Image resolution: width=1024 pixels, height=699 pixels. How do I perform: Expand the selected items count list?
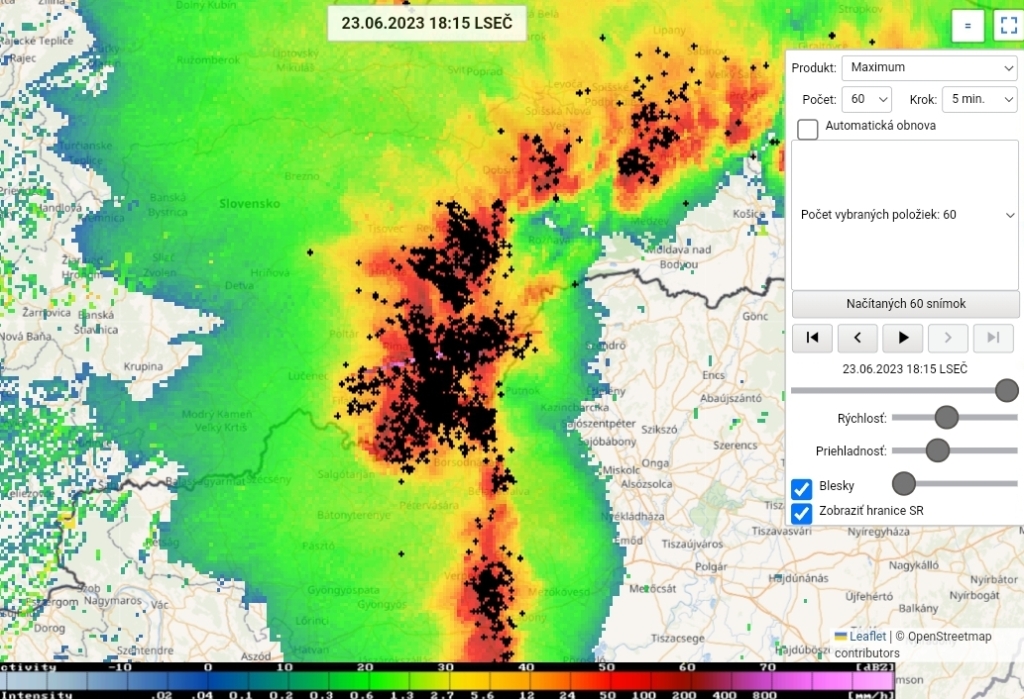(905, 214)
